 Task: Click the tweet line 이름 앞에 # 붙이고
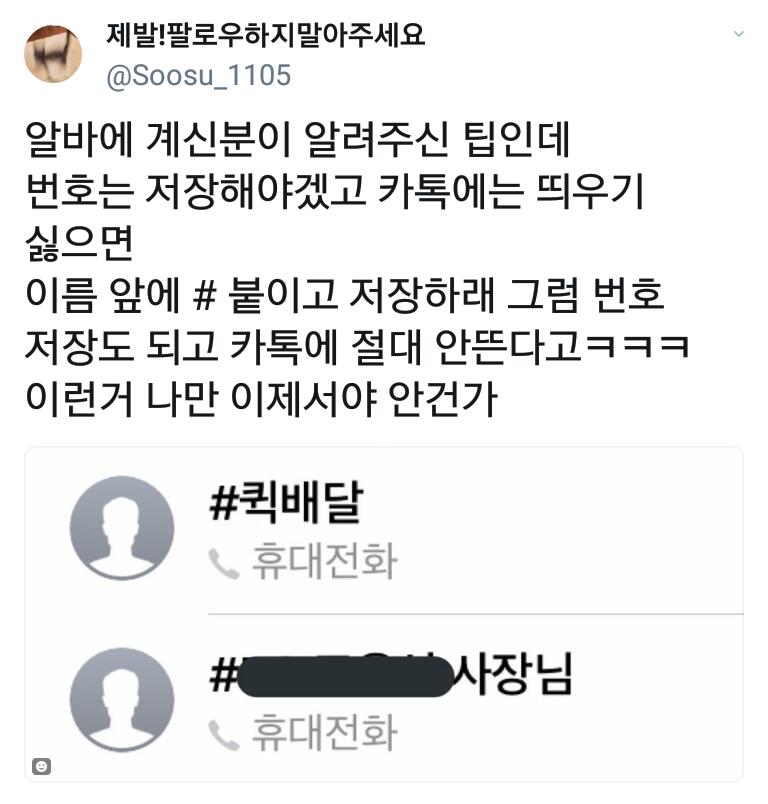pos(345,295)
